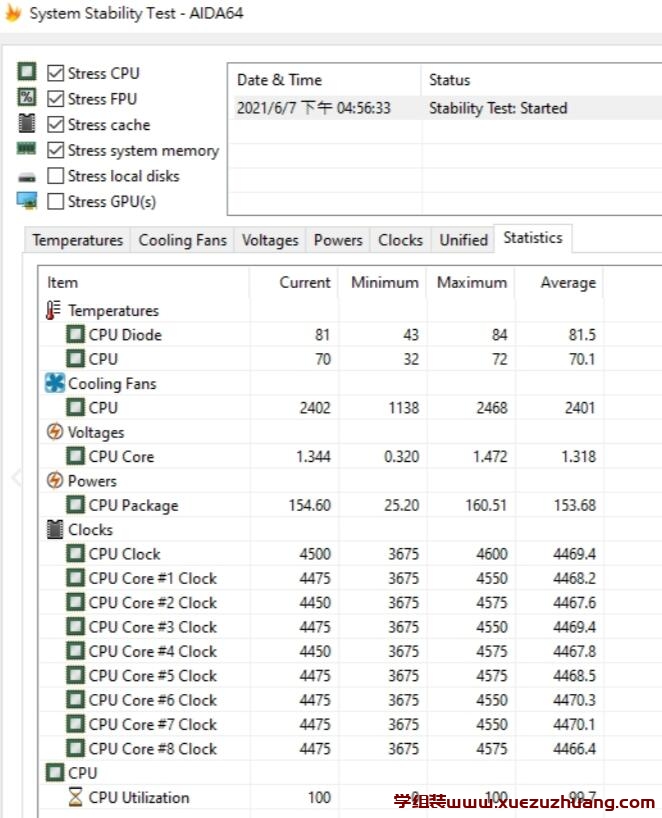The width and height of the screenshot is (662, 818).
Task: Click the icon next to CPU Clock
Action: [75, 554]
